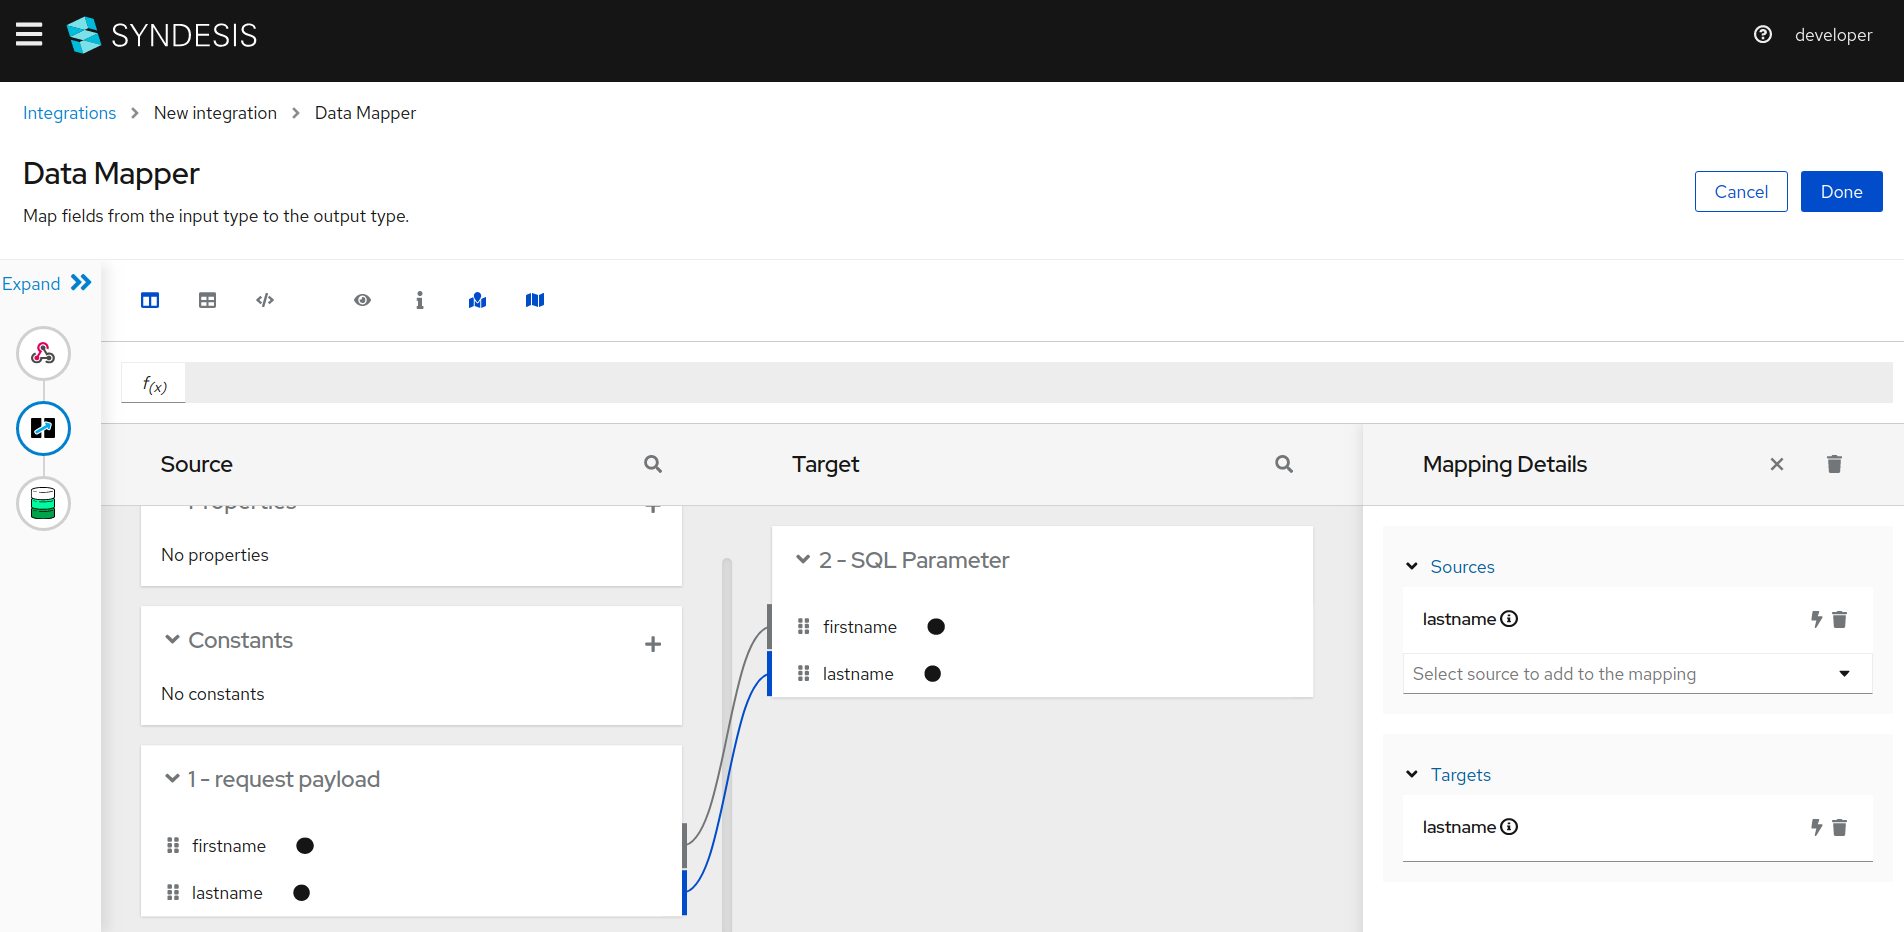Open the Source panel search

tap(652, 464)
